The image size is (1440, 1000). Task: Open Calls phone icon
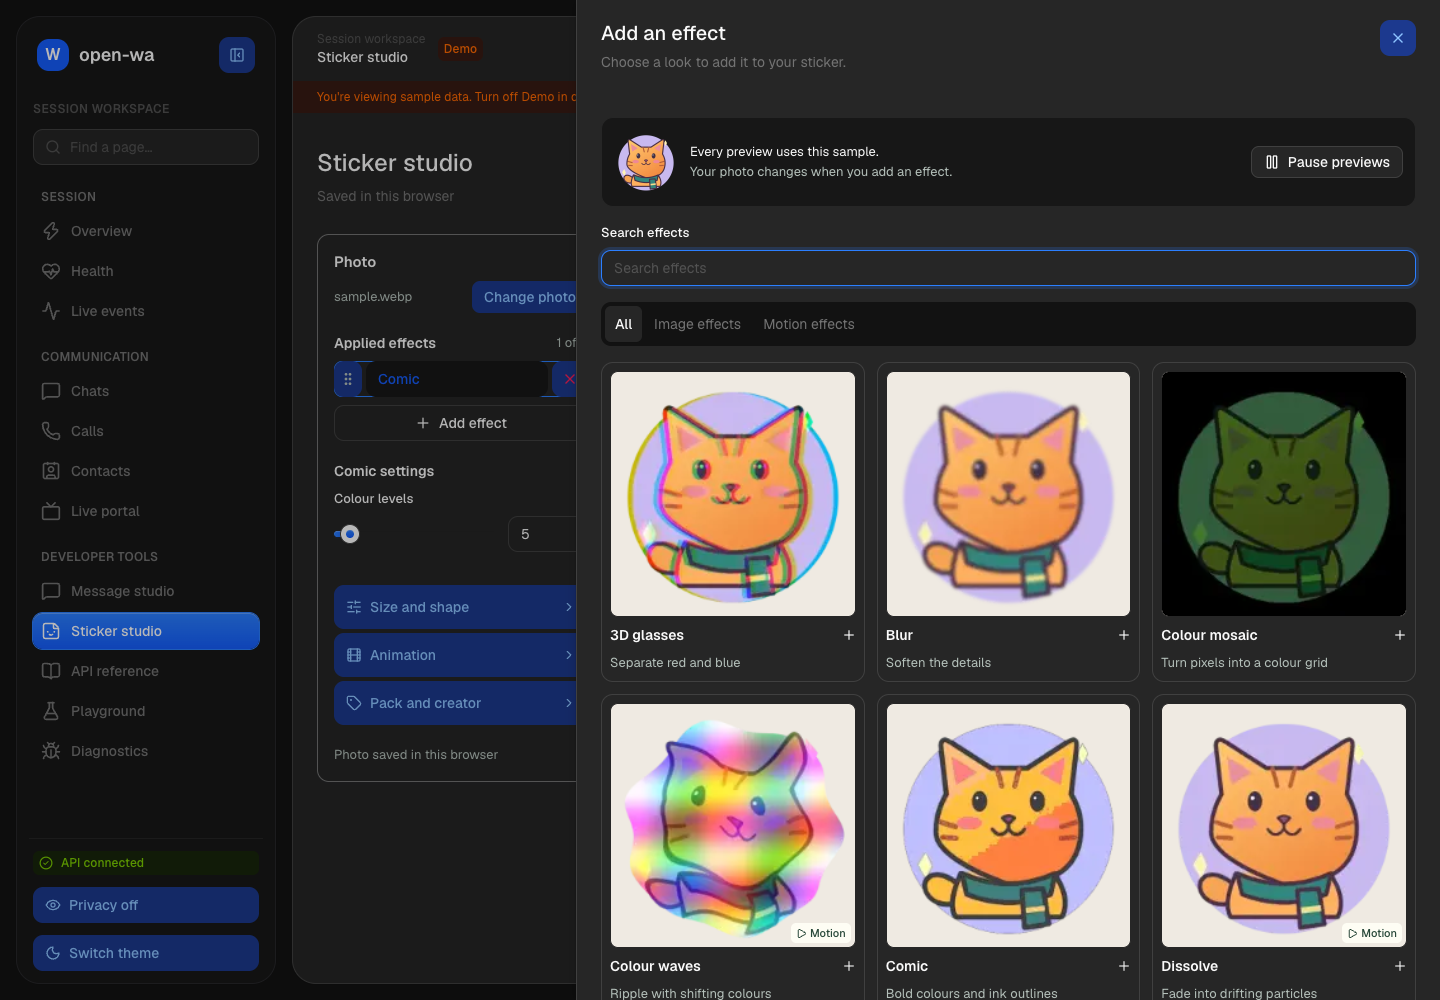[x=51, y=431]
